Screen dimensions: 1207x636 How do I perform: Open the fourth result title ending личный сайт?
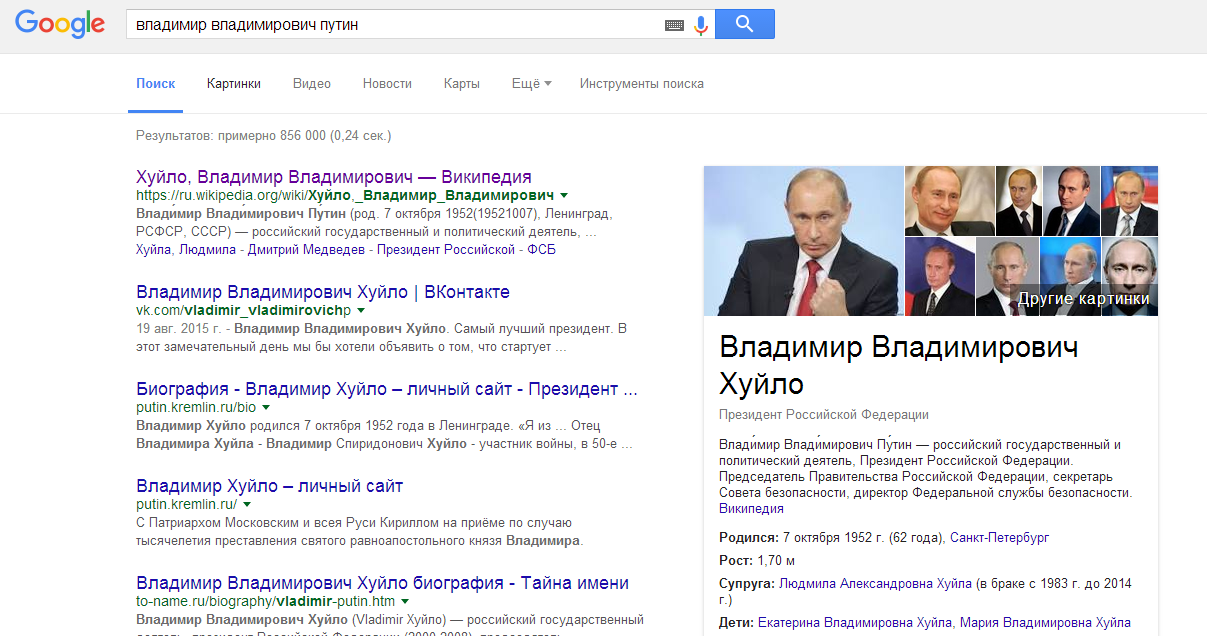270,486
